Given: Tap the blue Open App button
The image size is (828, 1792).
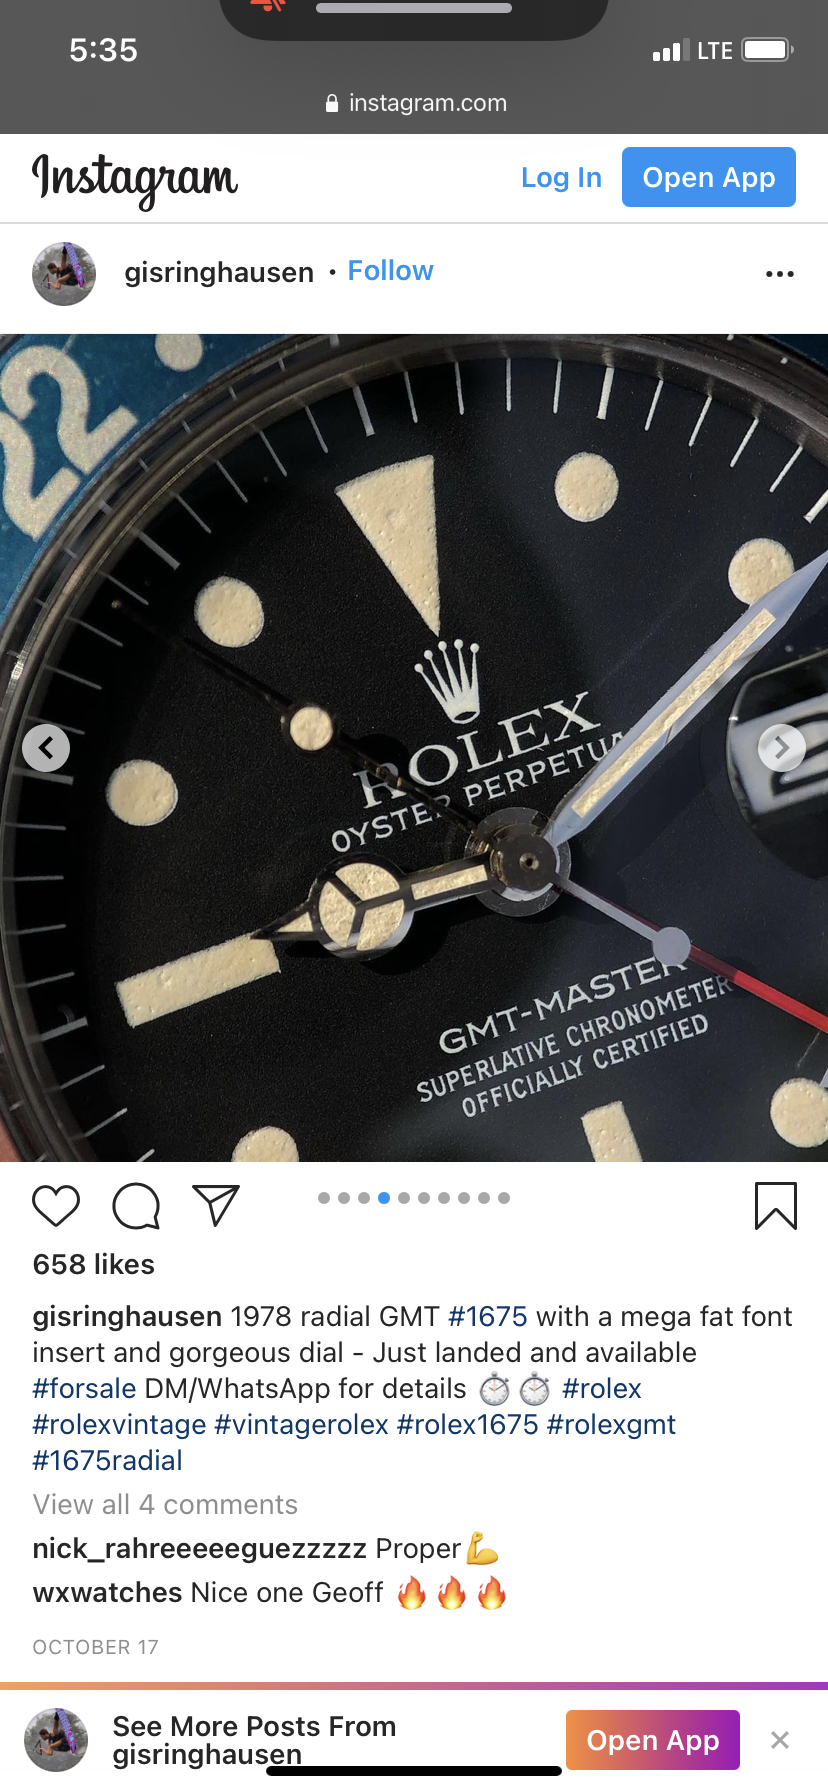Looking at the screenshot, I should click(x=709, y=177).
